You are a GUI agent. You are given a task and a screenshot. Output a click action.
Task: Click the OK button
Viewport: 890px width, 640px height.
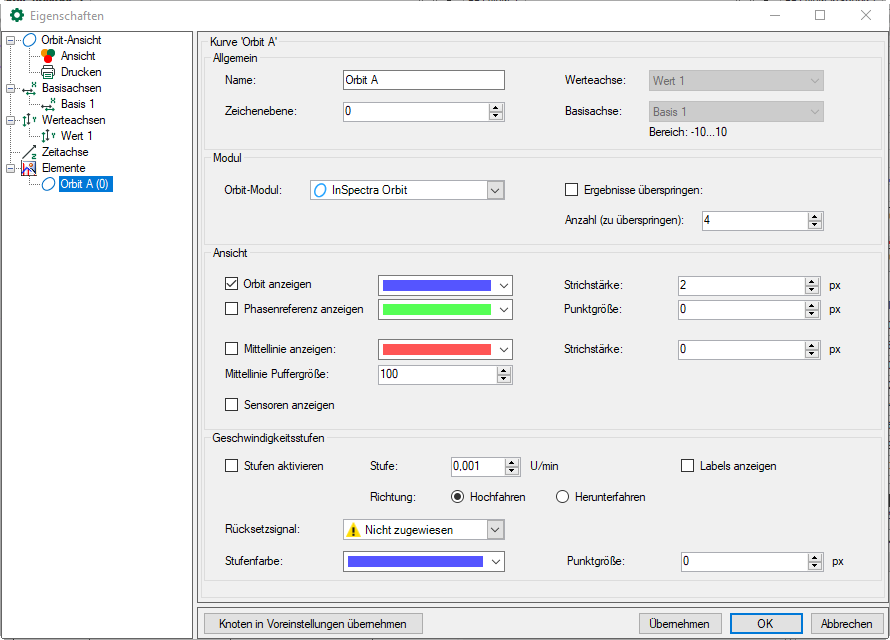pos(766,624)
